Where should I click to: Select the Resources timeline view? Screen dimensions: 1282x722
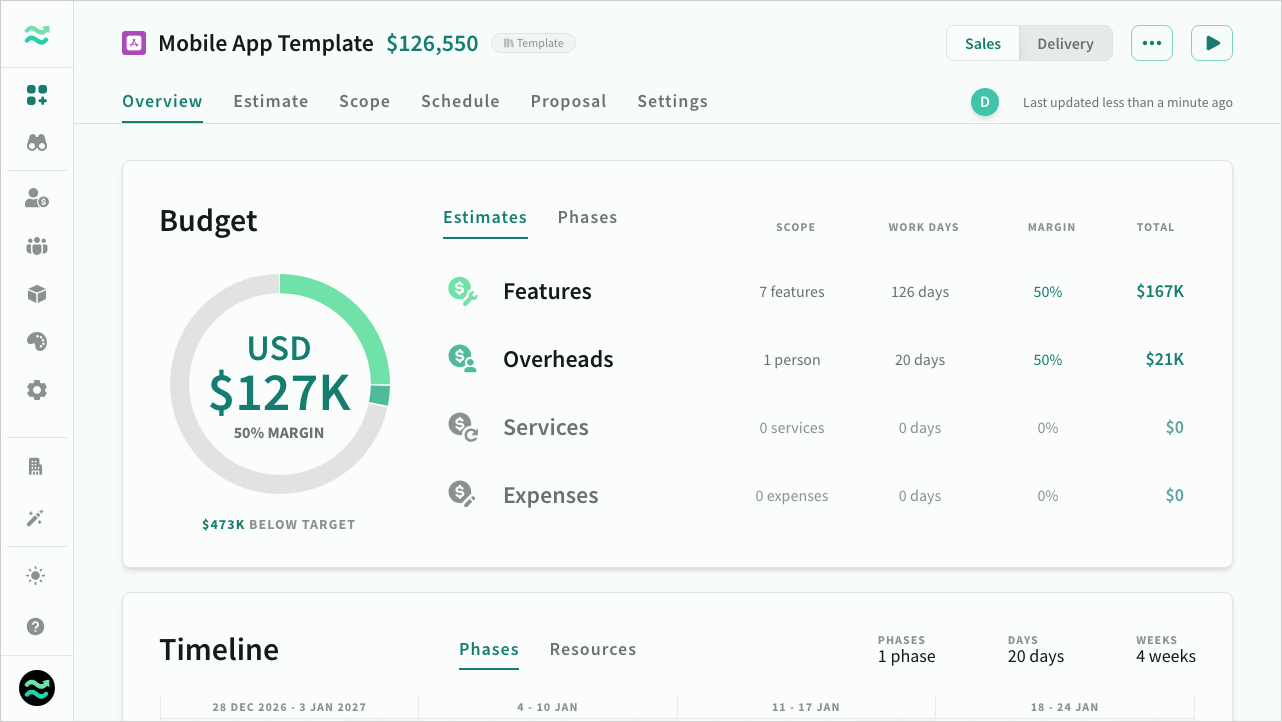(593, 649)
